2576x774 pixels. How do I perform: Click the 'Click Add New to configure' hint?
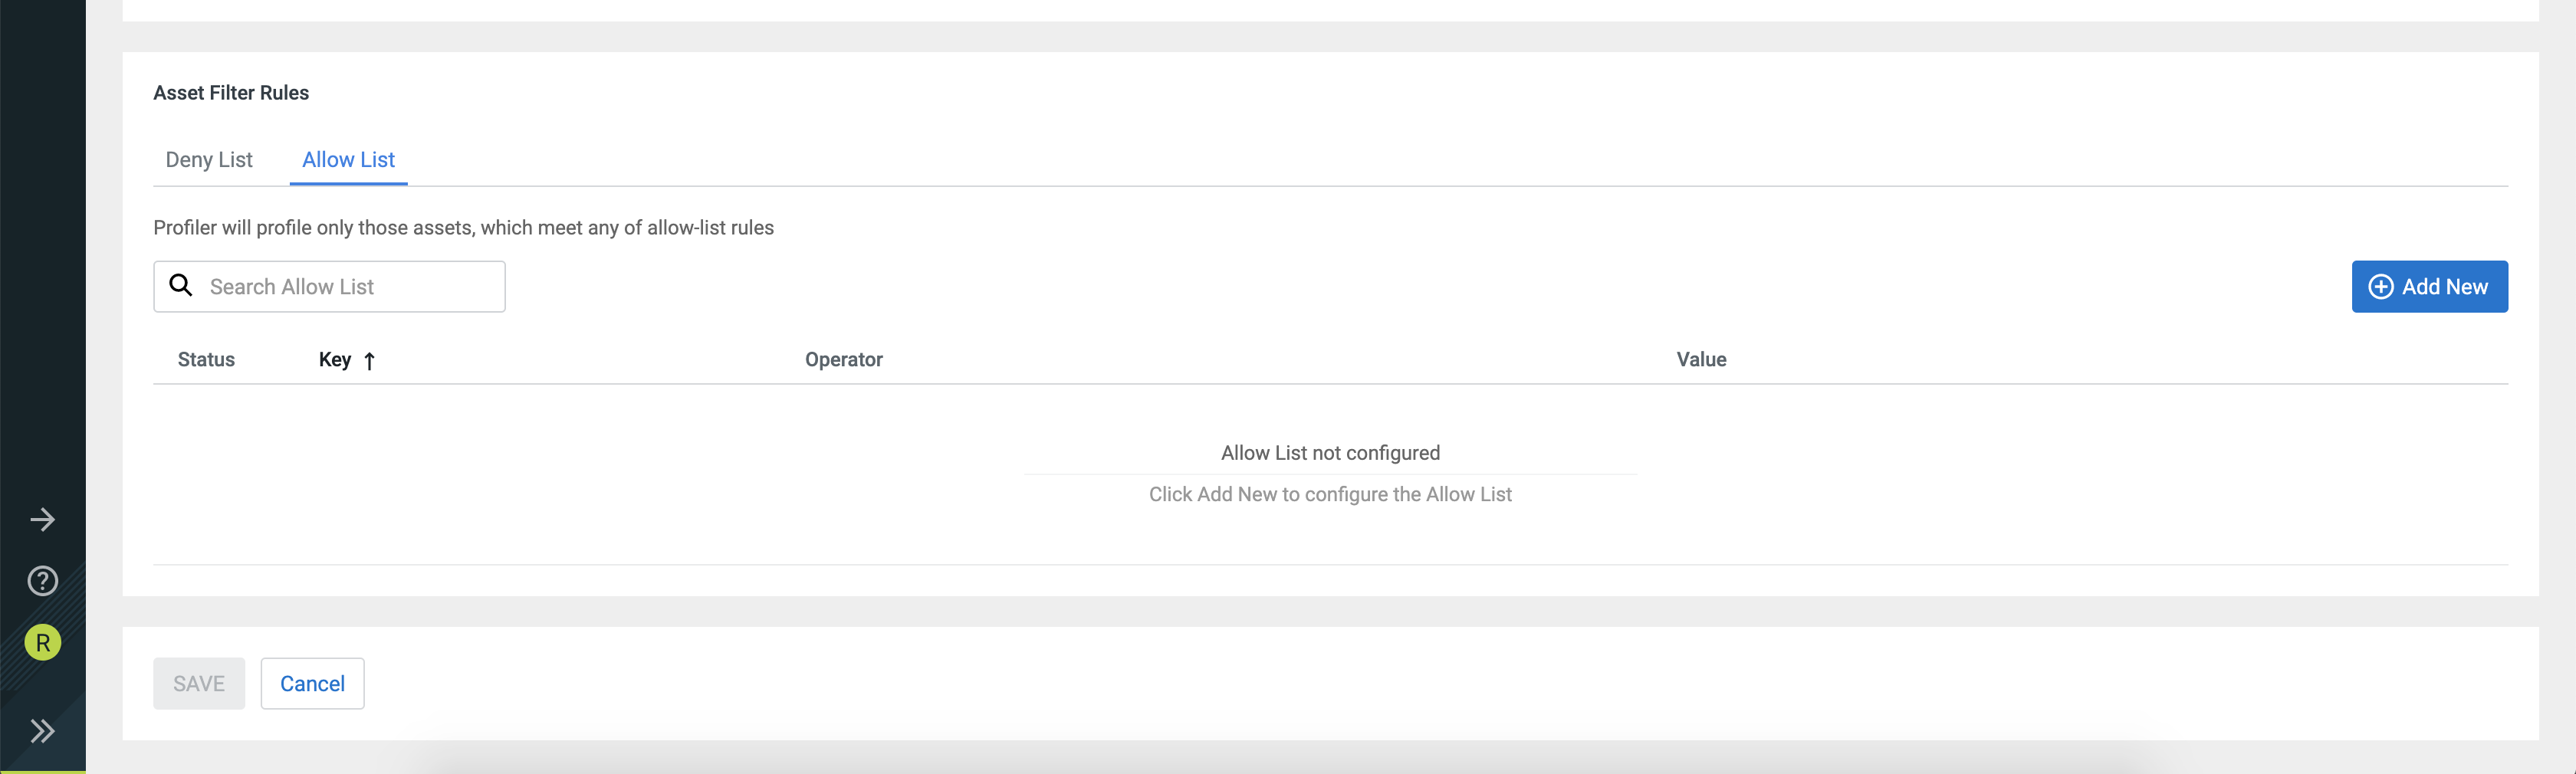click(1330, 494)
